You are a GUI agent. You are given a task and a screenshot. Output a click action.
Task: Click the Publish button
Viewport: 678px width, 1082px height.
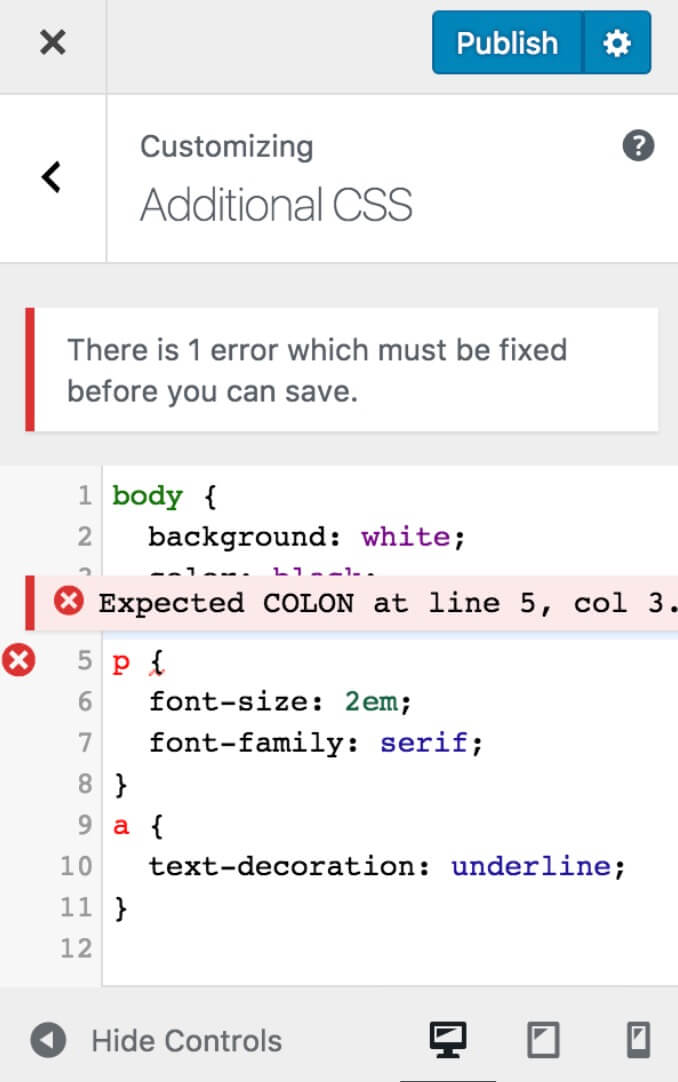coord(507,43)
